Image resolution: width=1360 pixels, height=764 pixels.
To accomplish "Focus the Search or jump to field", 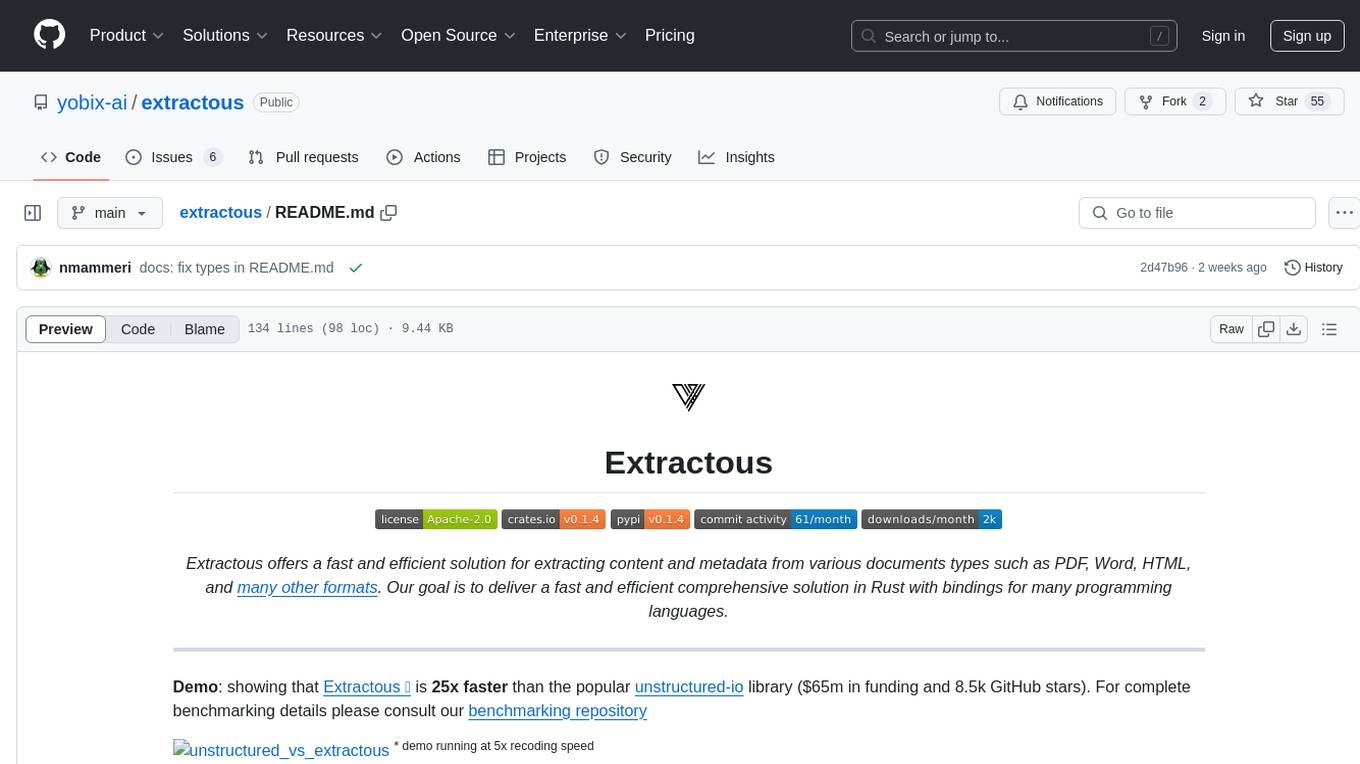I will click(1012, 36).
